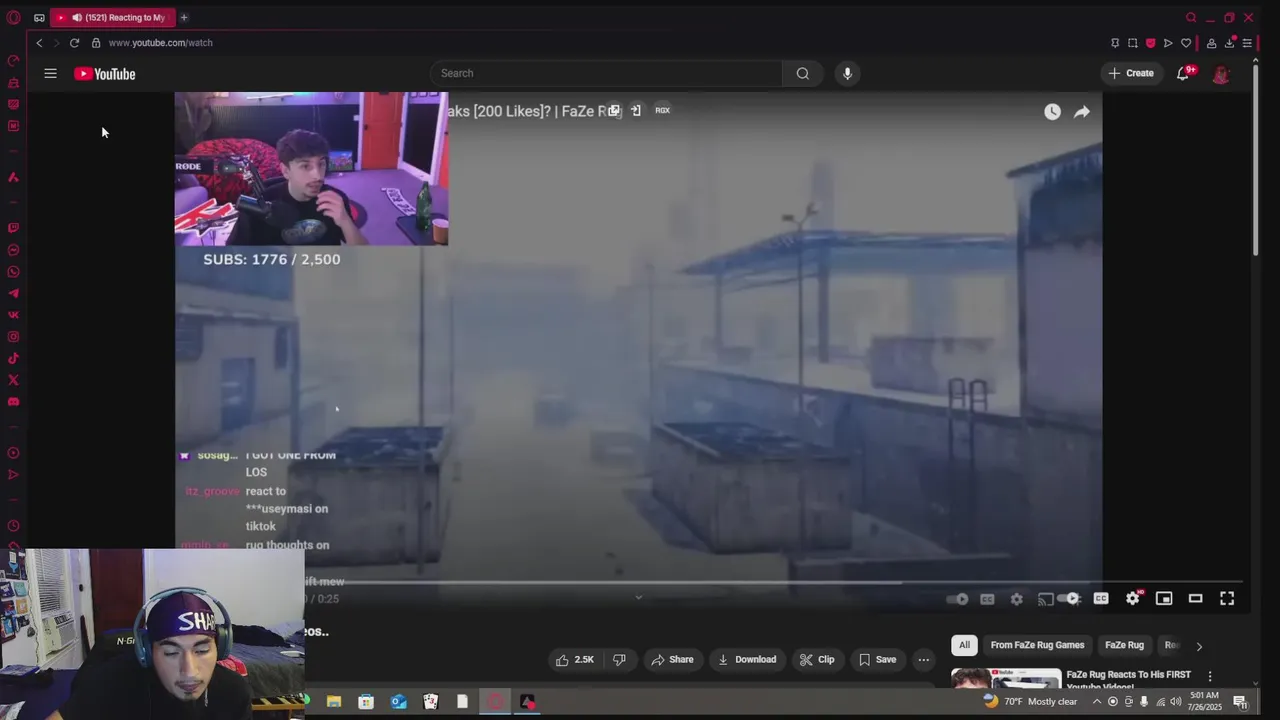Switch to the Reacting to My browser tab
The width and height of the screenshot is (1280, 720).
[x=112, y=17]
